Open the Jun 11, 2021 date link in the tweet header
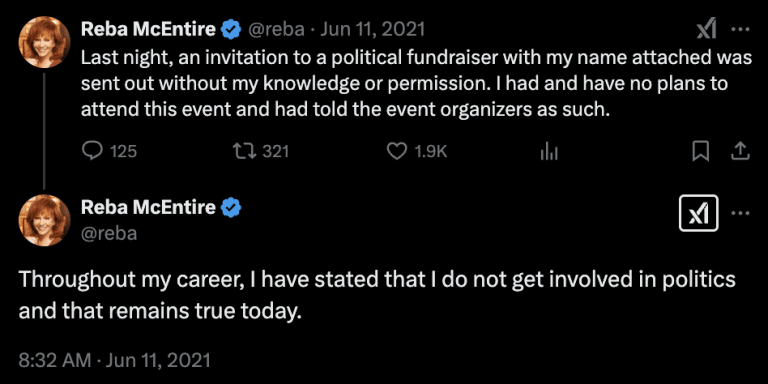 click(372, 30)
